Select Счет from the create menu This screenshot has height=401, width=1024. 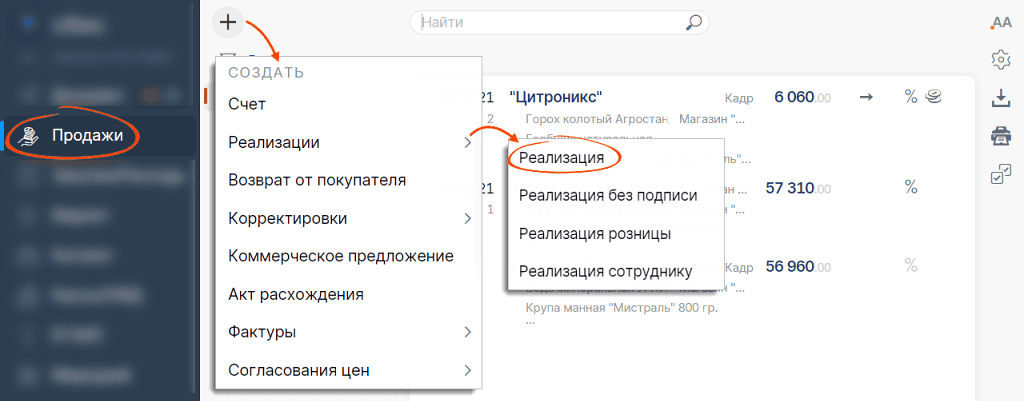247,103
